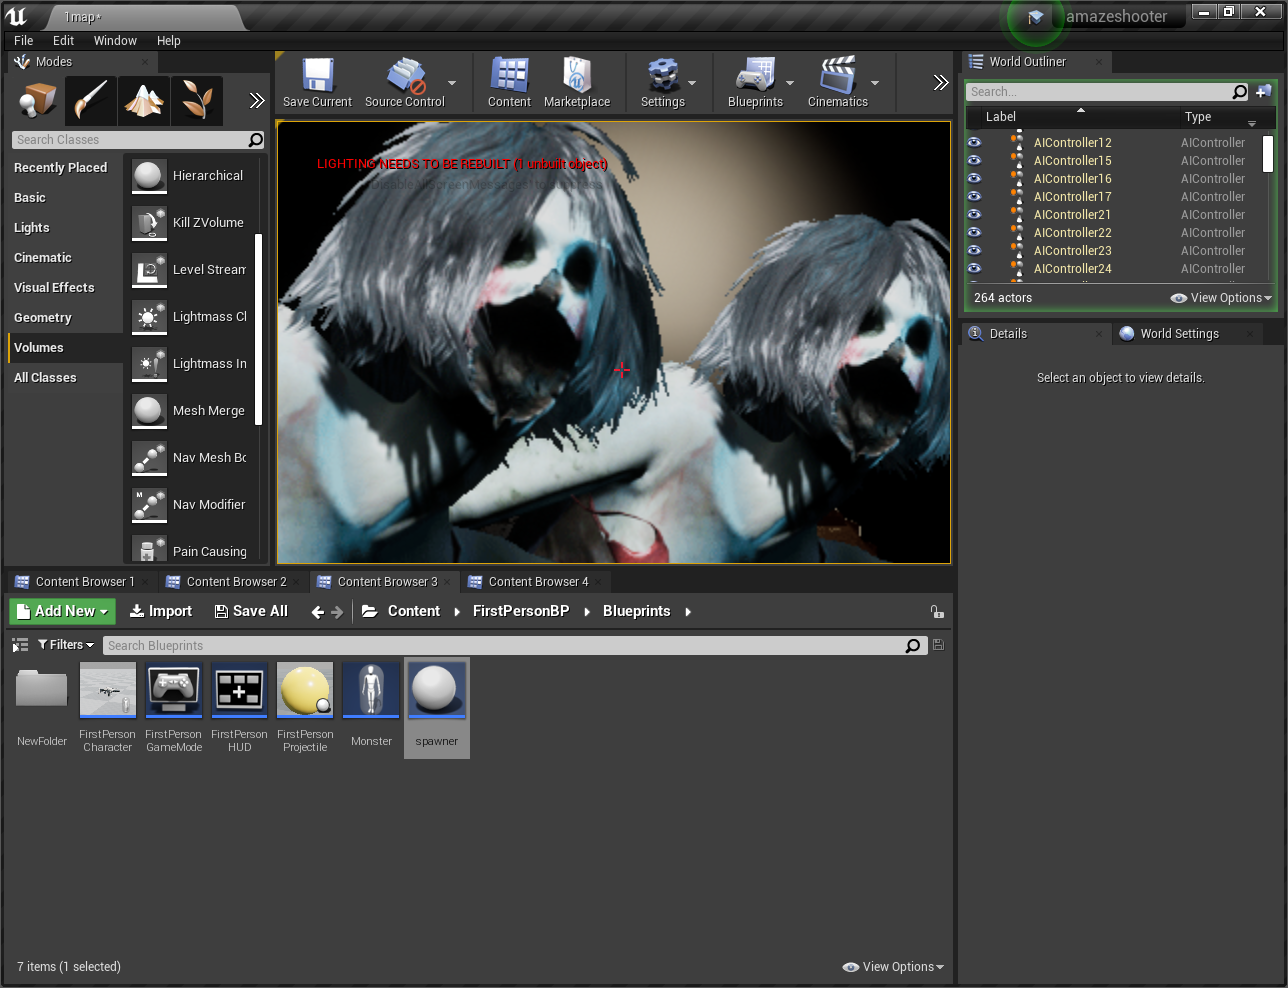1288x988 pixels.
Task: Open the Edit menu
Action: pos(64,41)
